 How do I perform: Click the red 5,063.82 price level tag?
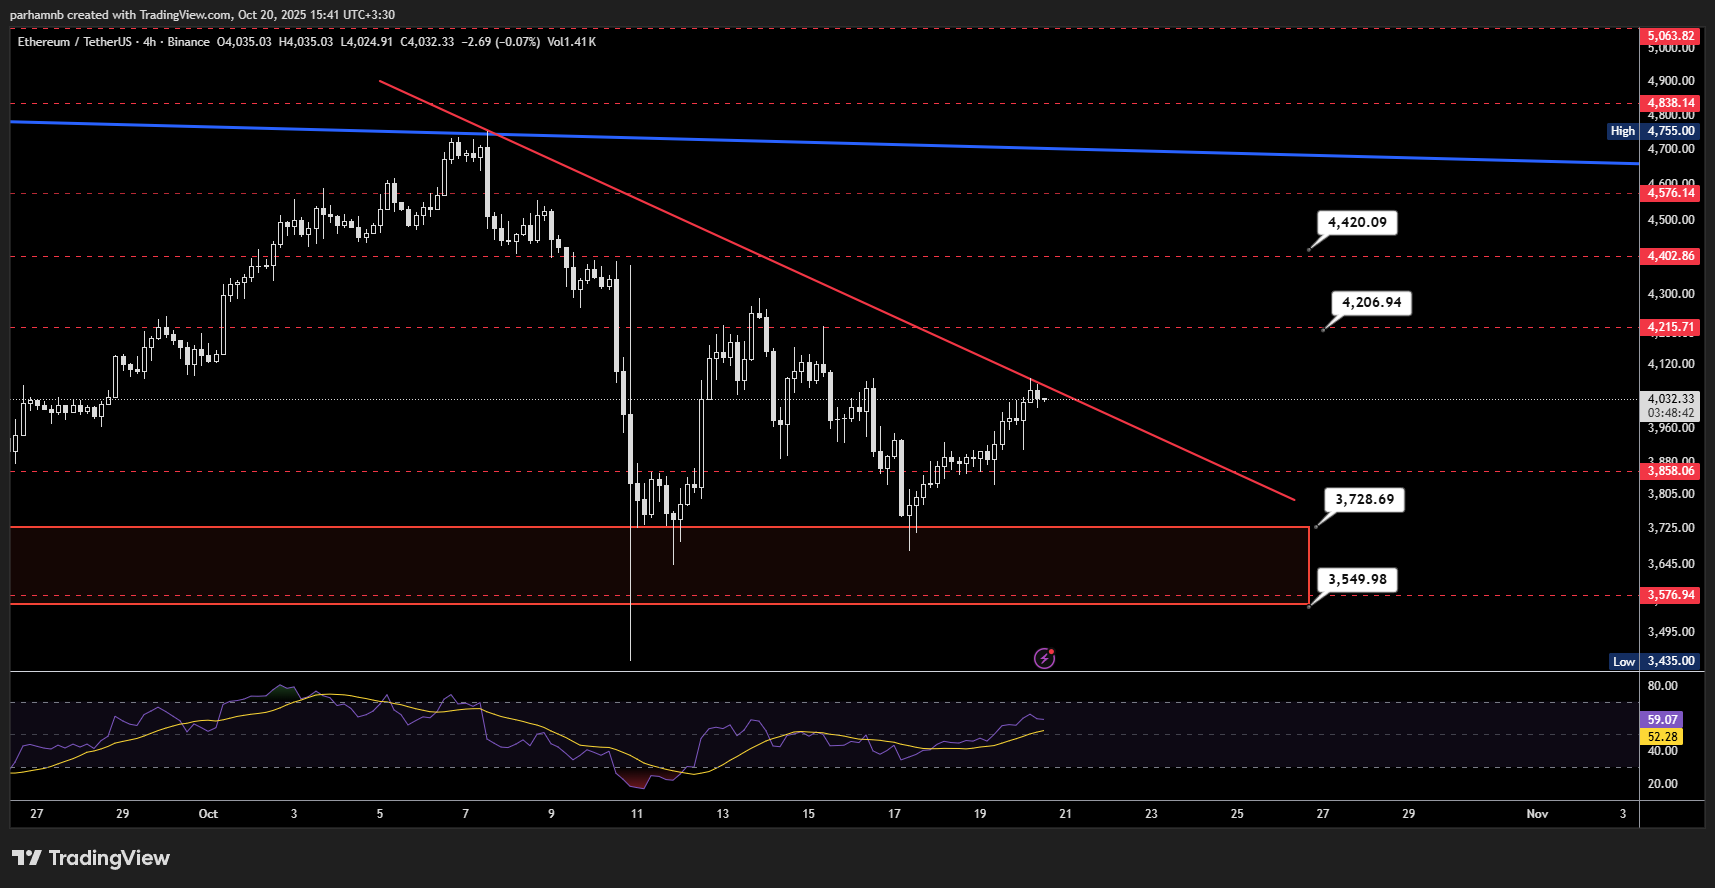1671,36
